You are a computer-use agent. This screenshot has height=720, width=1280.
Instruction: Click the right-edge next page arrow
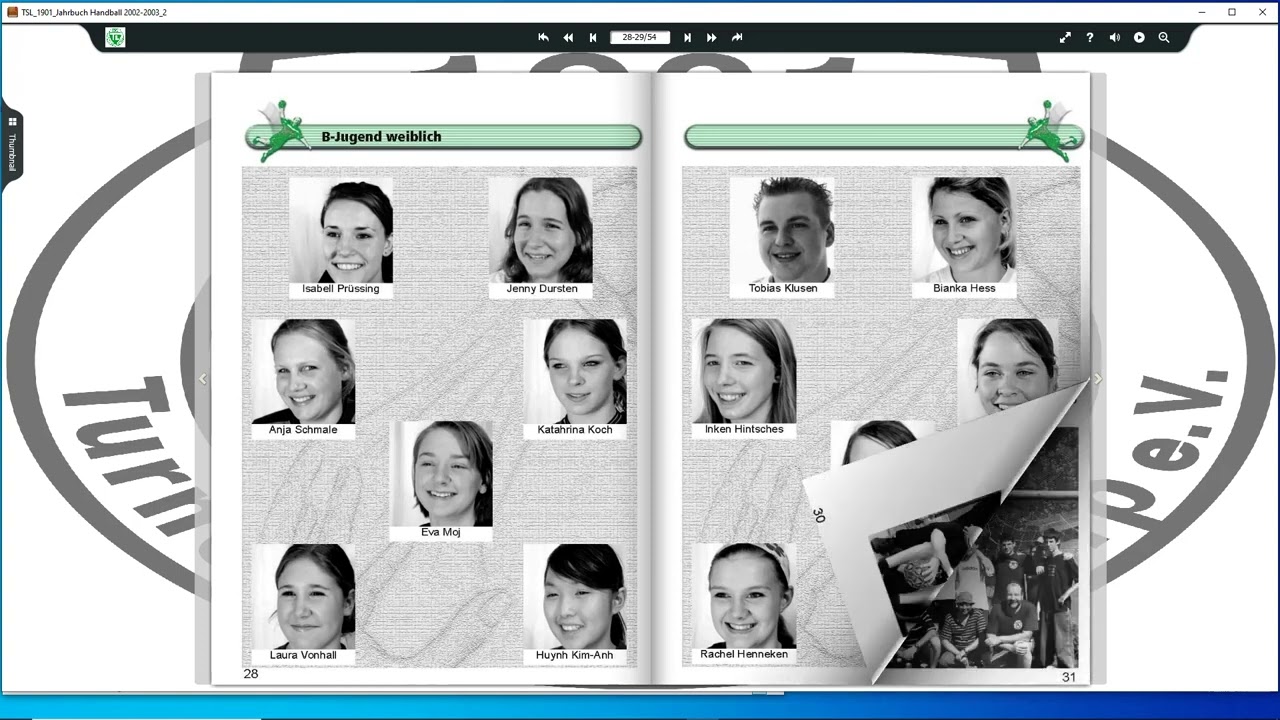pyautogui.click(x=1097, y=379)
